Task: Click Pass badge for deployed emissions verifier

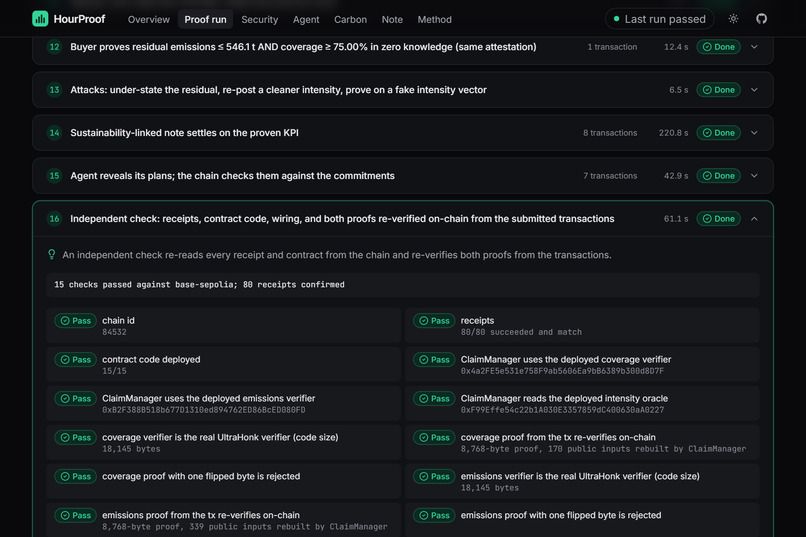Action: click(76, 399)
